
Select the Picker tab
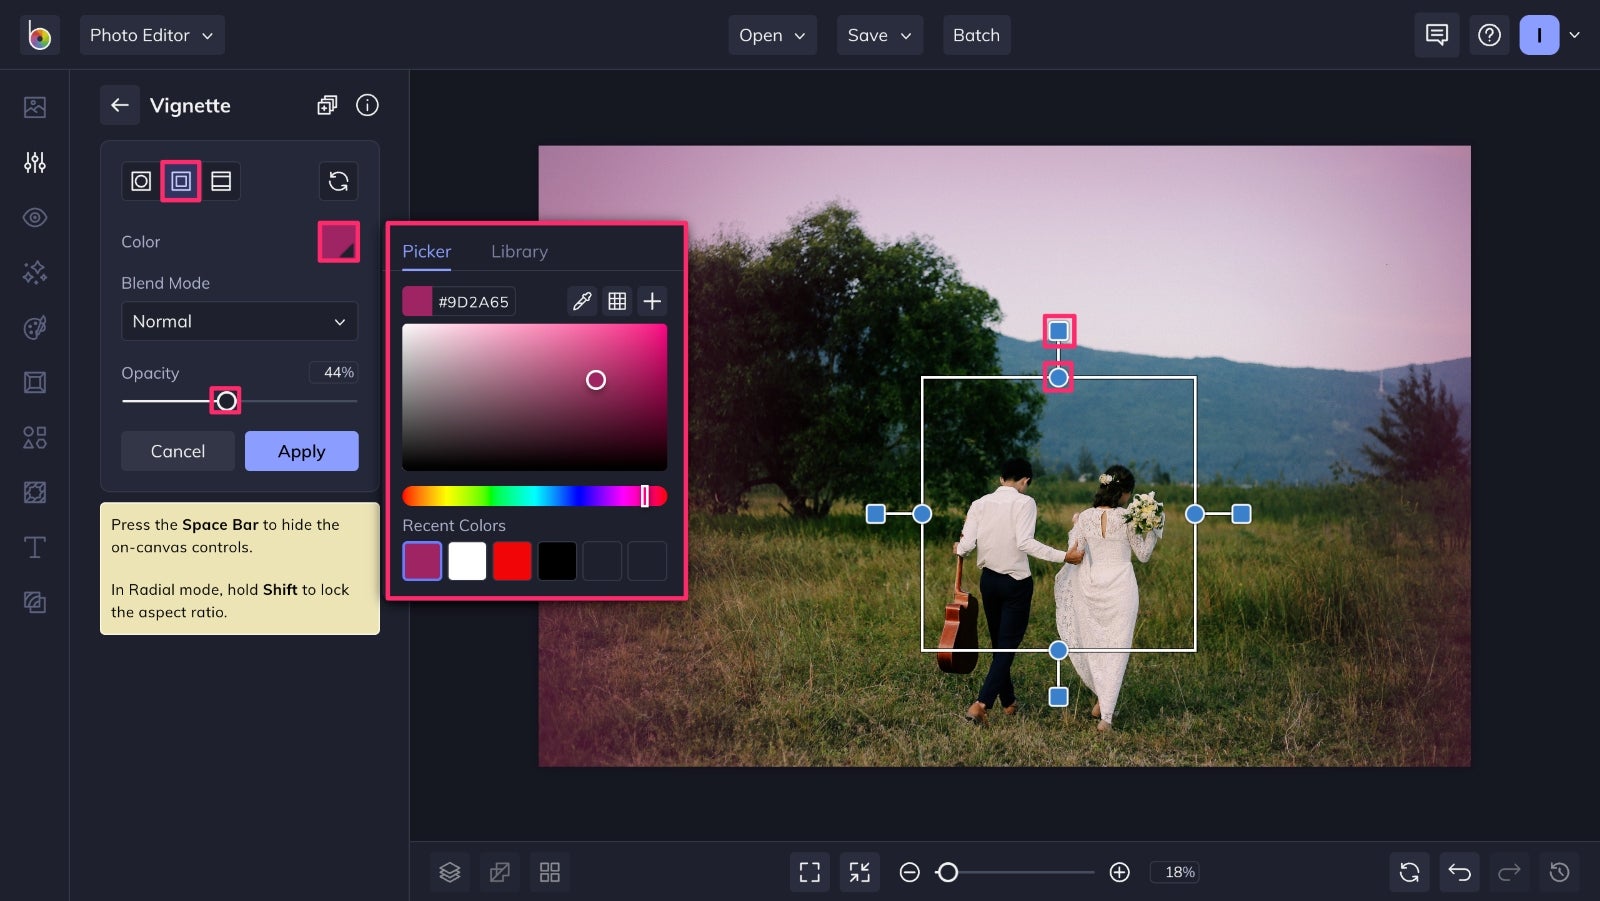click(x=426, y=251)
